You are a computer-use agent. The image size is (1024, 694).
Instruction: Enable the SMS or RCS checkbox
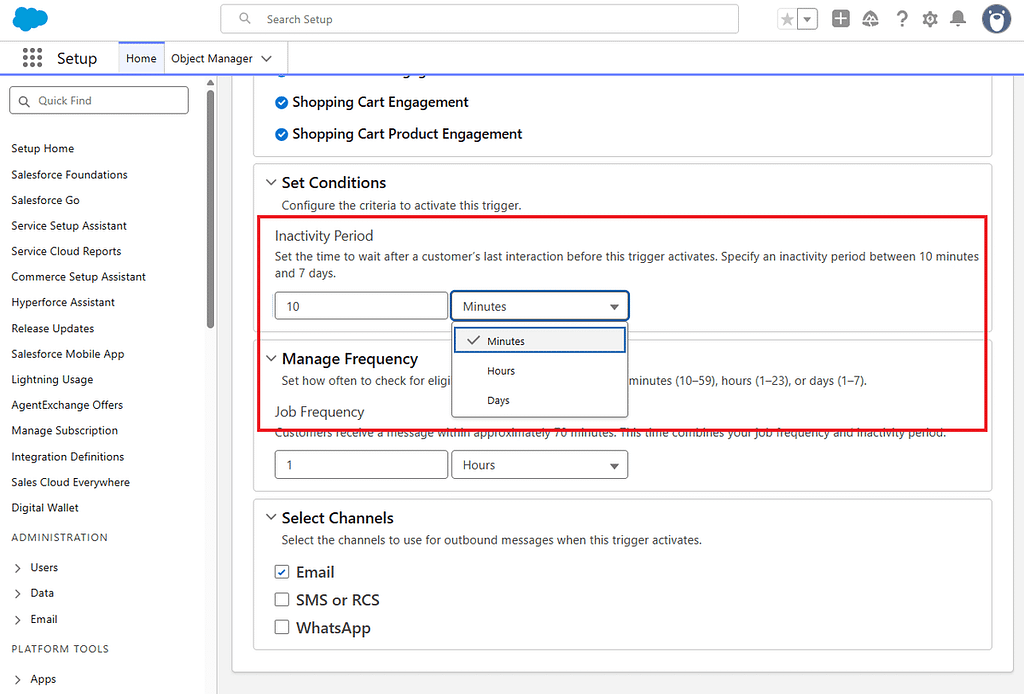[281, 599]
